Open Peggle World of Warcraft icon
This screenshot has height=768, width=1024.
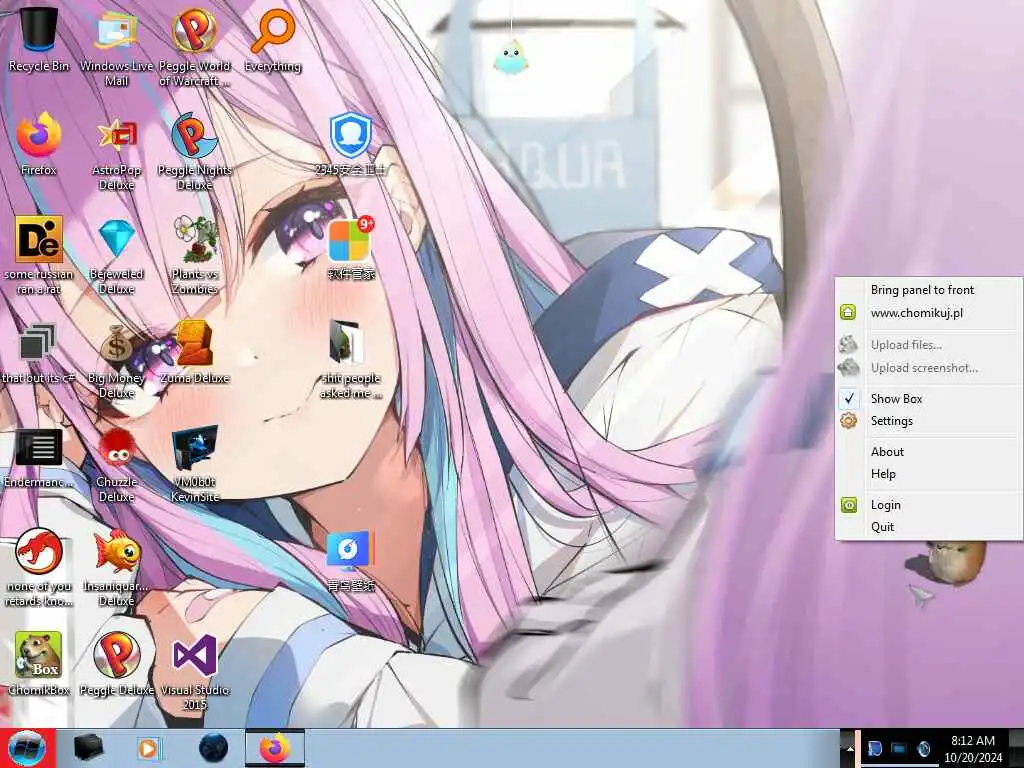coord(195,46)
